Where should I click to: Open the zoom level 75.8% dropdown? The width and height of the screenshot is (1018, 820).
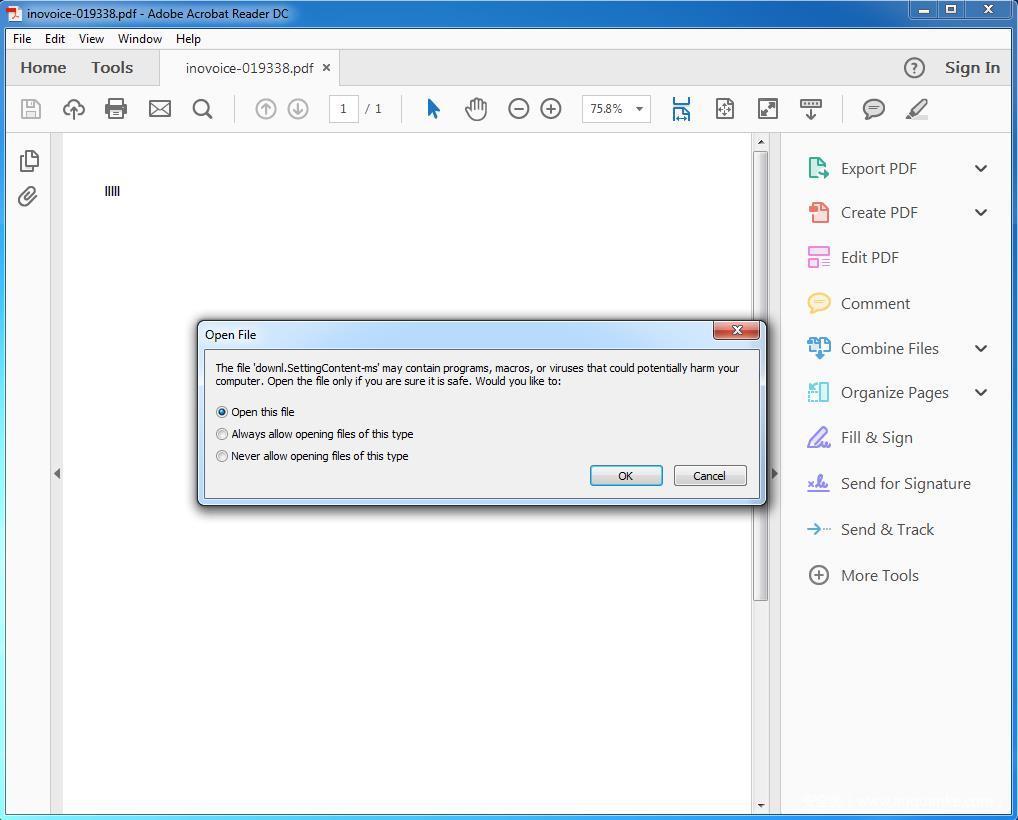(639, 109)
